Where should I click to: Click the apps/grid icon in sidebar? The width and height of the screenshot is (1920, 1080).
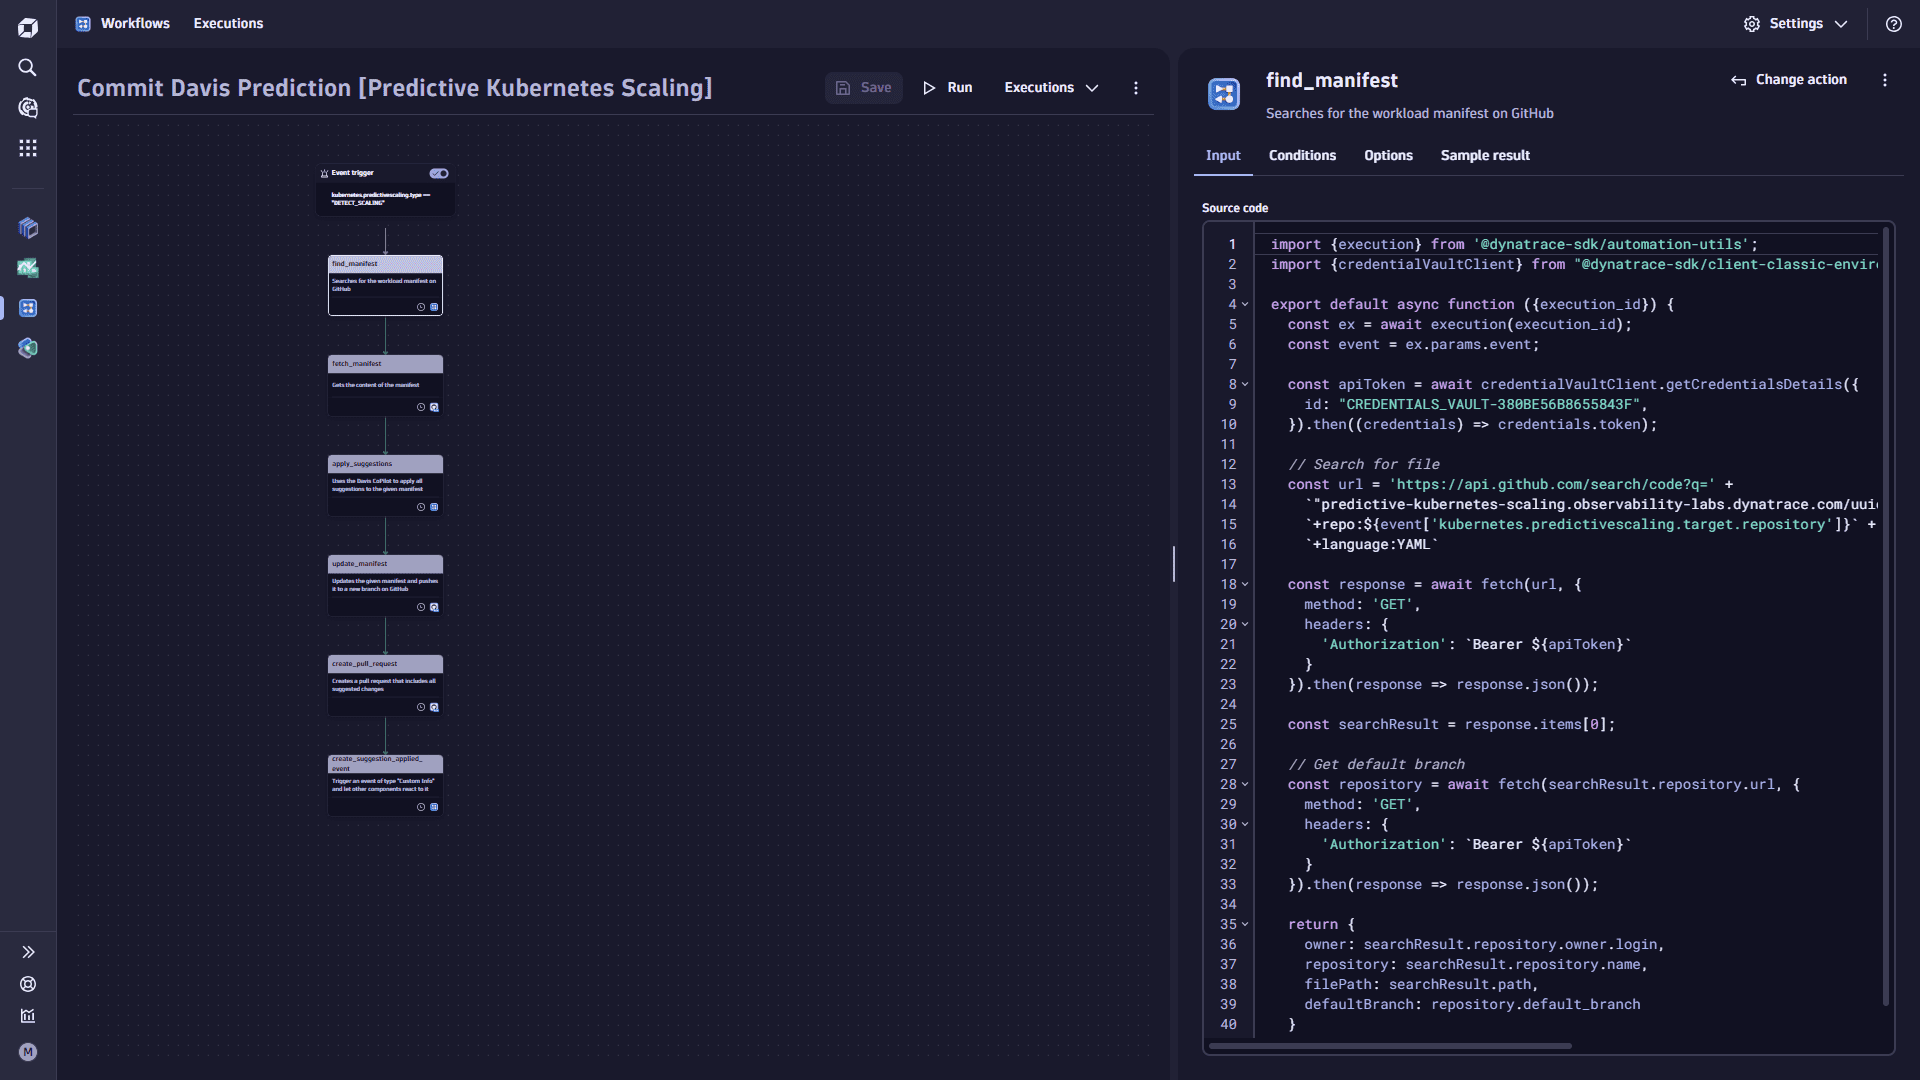click(x=29, y=149)
